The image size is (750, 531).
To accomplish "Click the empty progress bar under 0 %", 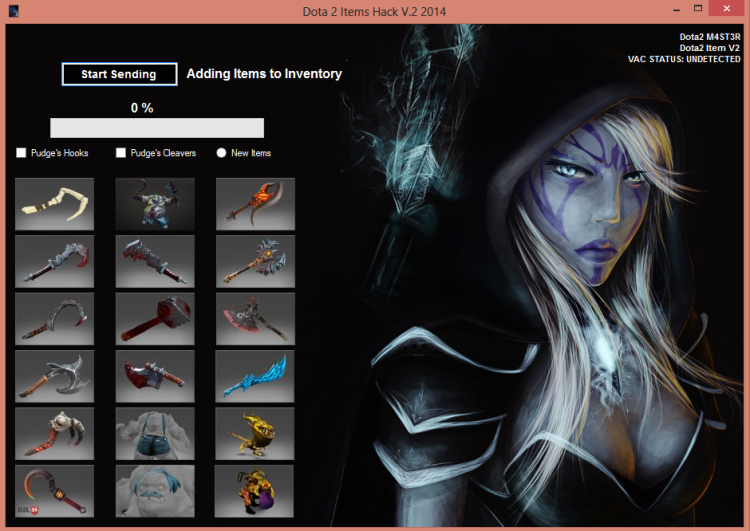I will 157,128.
